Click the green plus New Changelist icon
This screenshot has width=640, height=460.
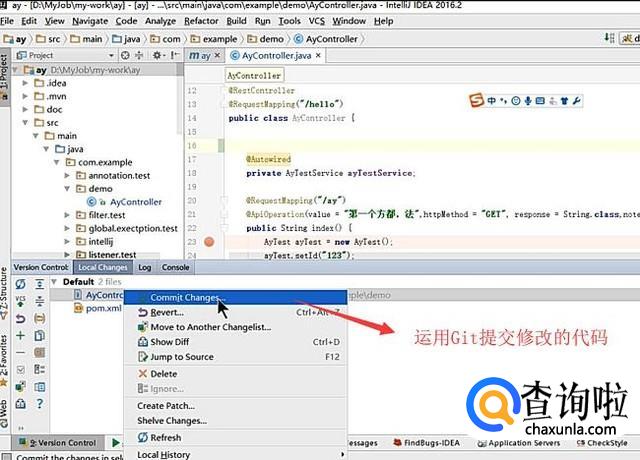click(20, 336)
